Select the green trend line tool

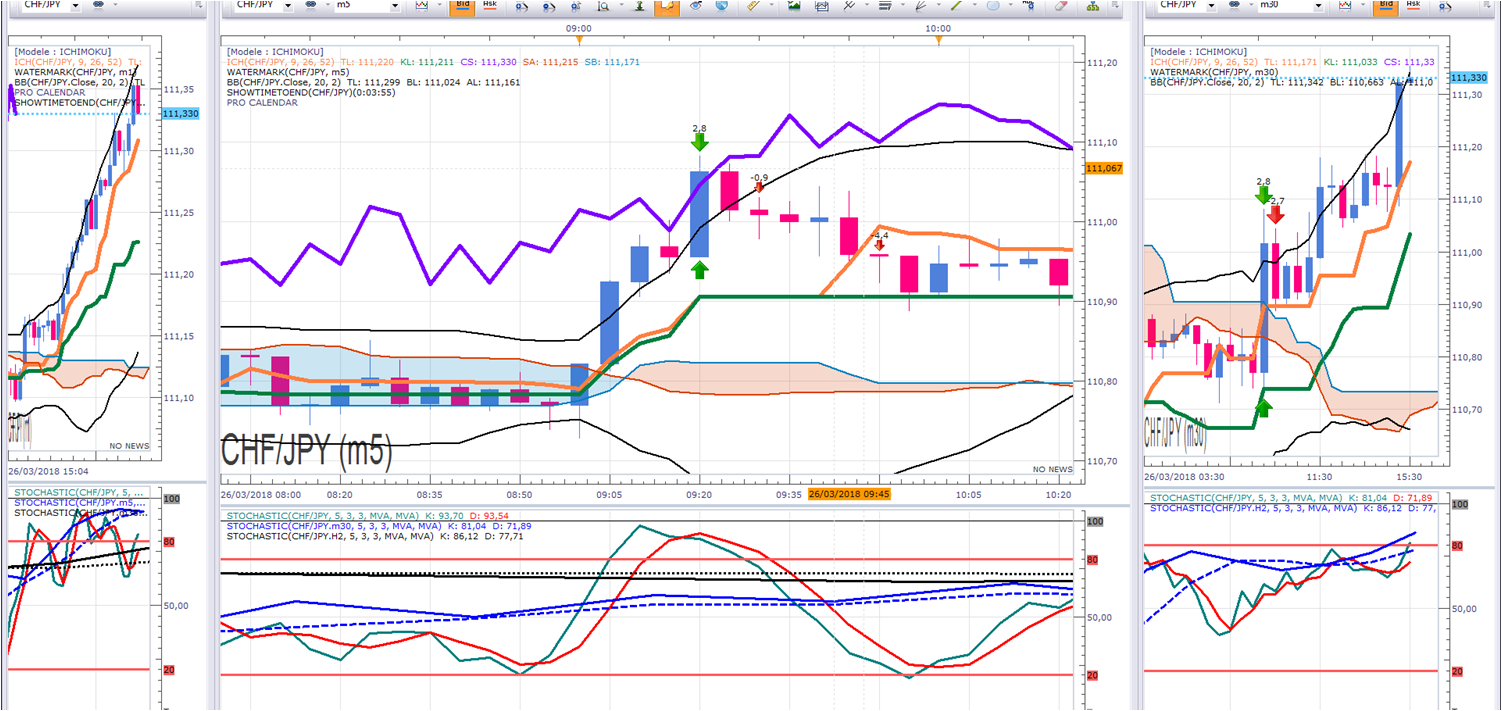(x=956, y=6)
